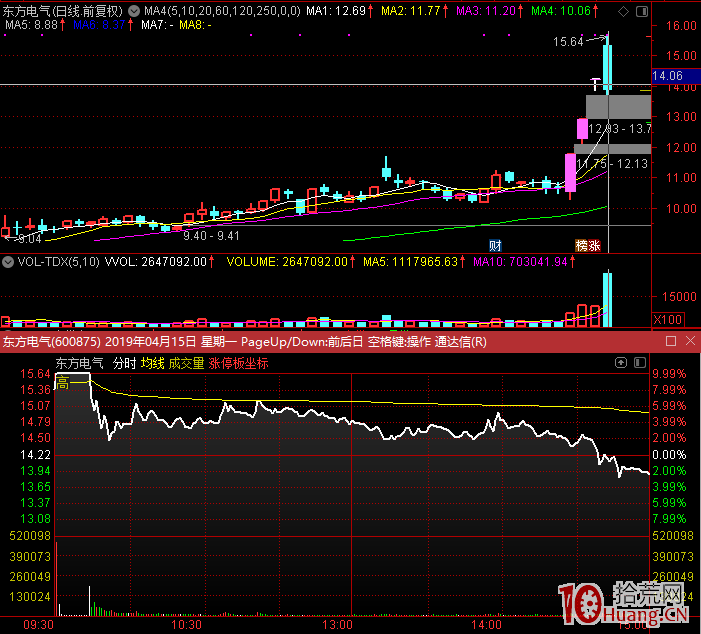Image resolution: width=701 pixels, height=634 pixels.
Task: Click the 9.40 - 9.41 gap annotation
Action: 211,236
